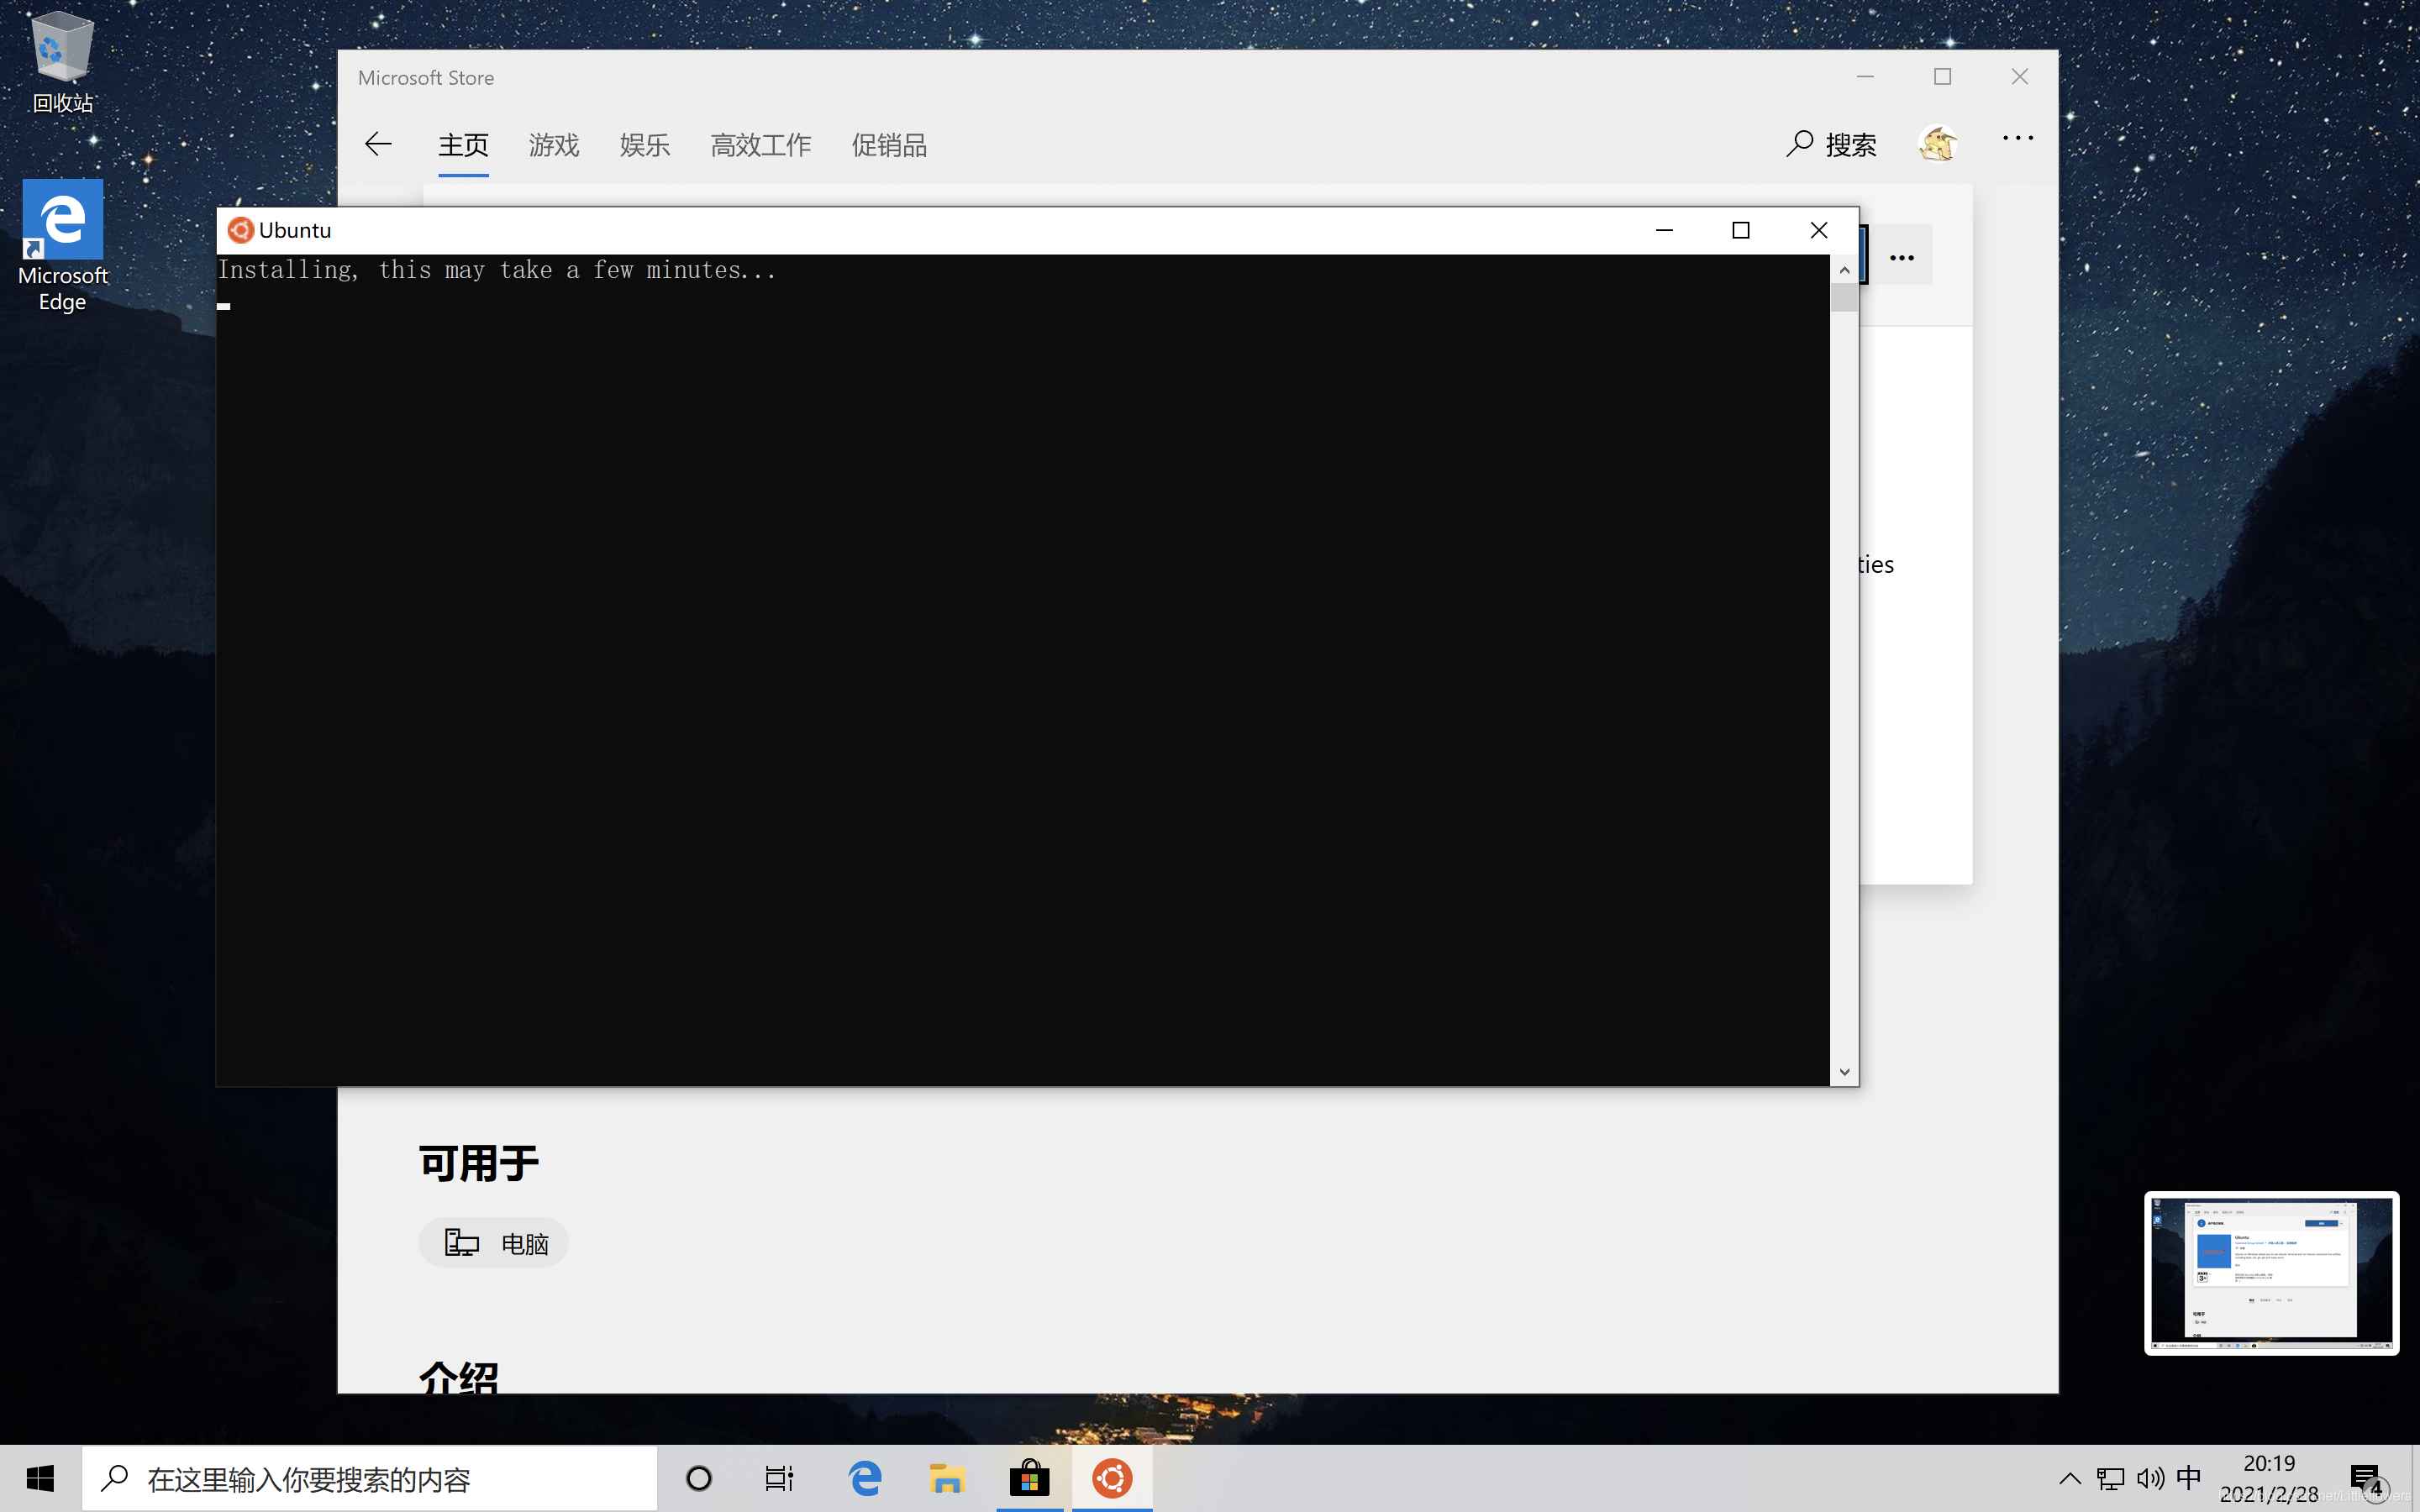Open the screenshot thumbnail preview

click(x=2271, y=1273)
